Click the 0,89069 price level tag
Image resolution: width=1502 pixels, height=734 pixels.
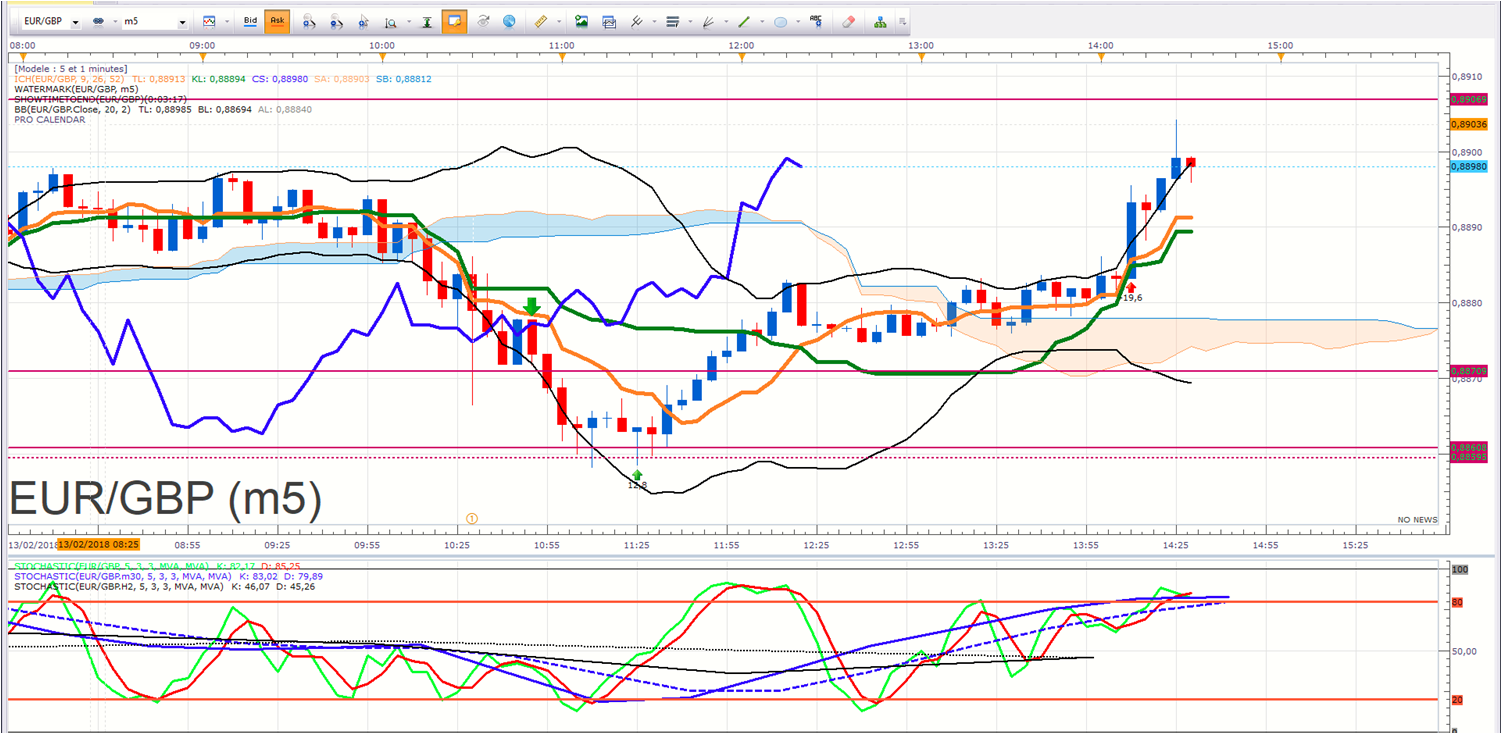coord(1468,99)
